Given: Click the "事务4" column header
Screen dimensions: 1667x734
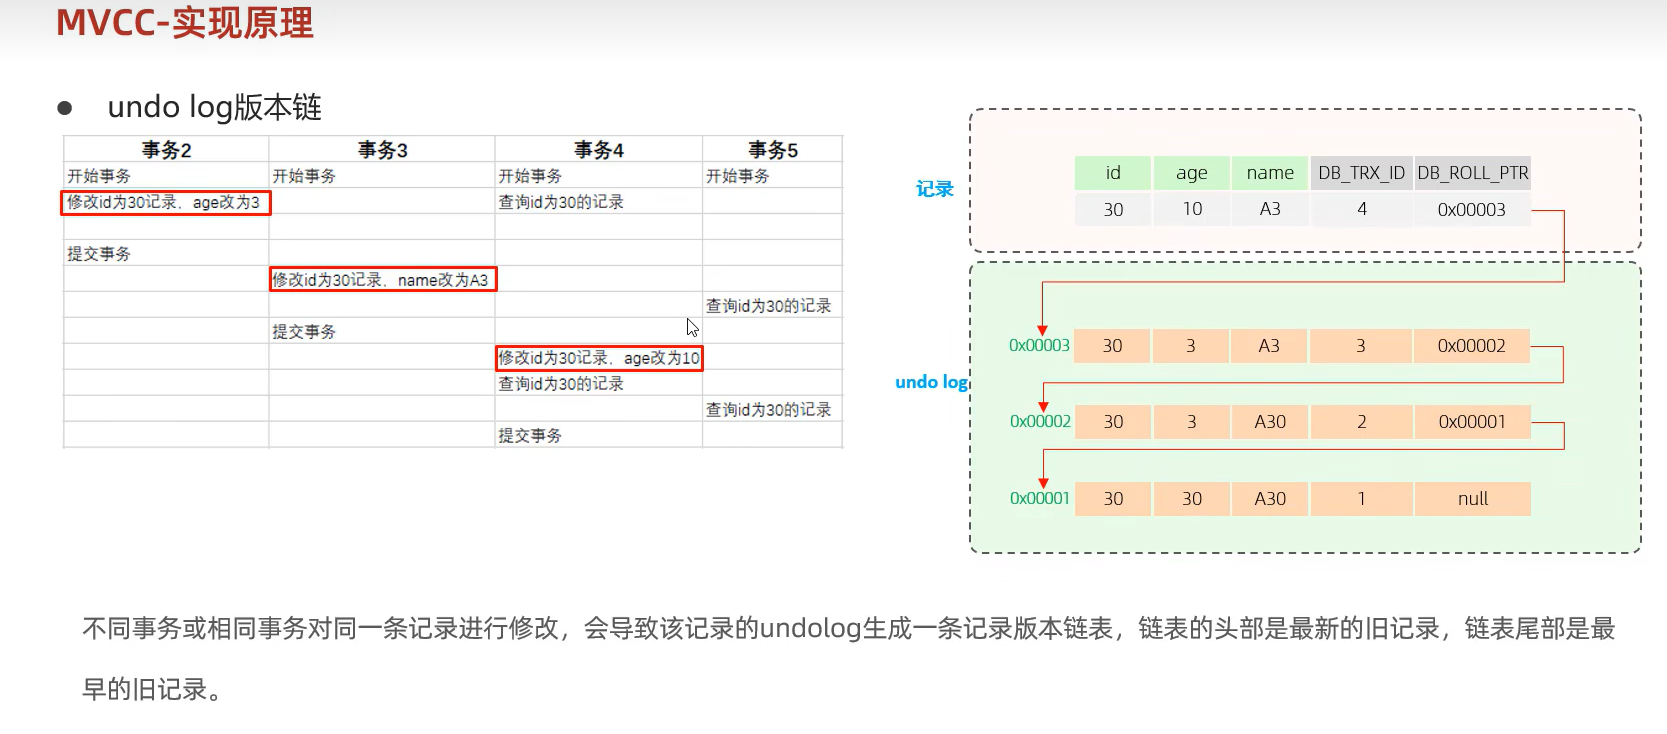Looking at the screenshot, I should (598, 150).
